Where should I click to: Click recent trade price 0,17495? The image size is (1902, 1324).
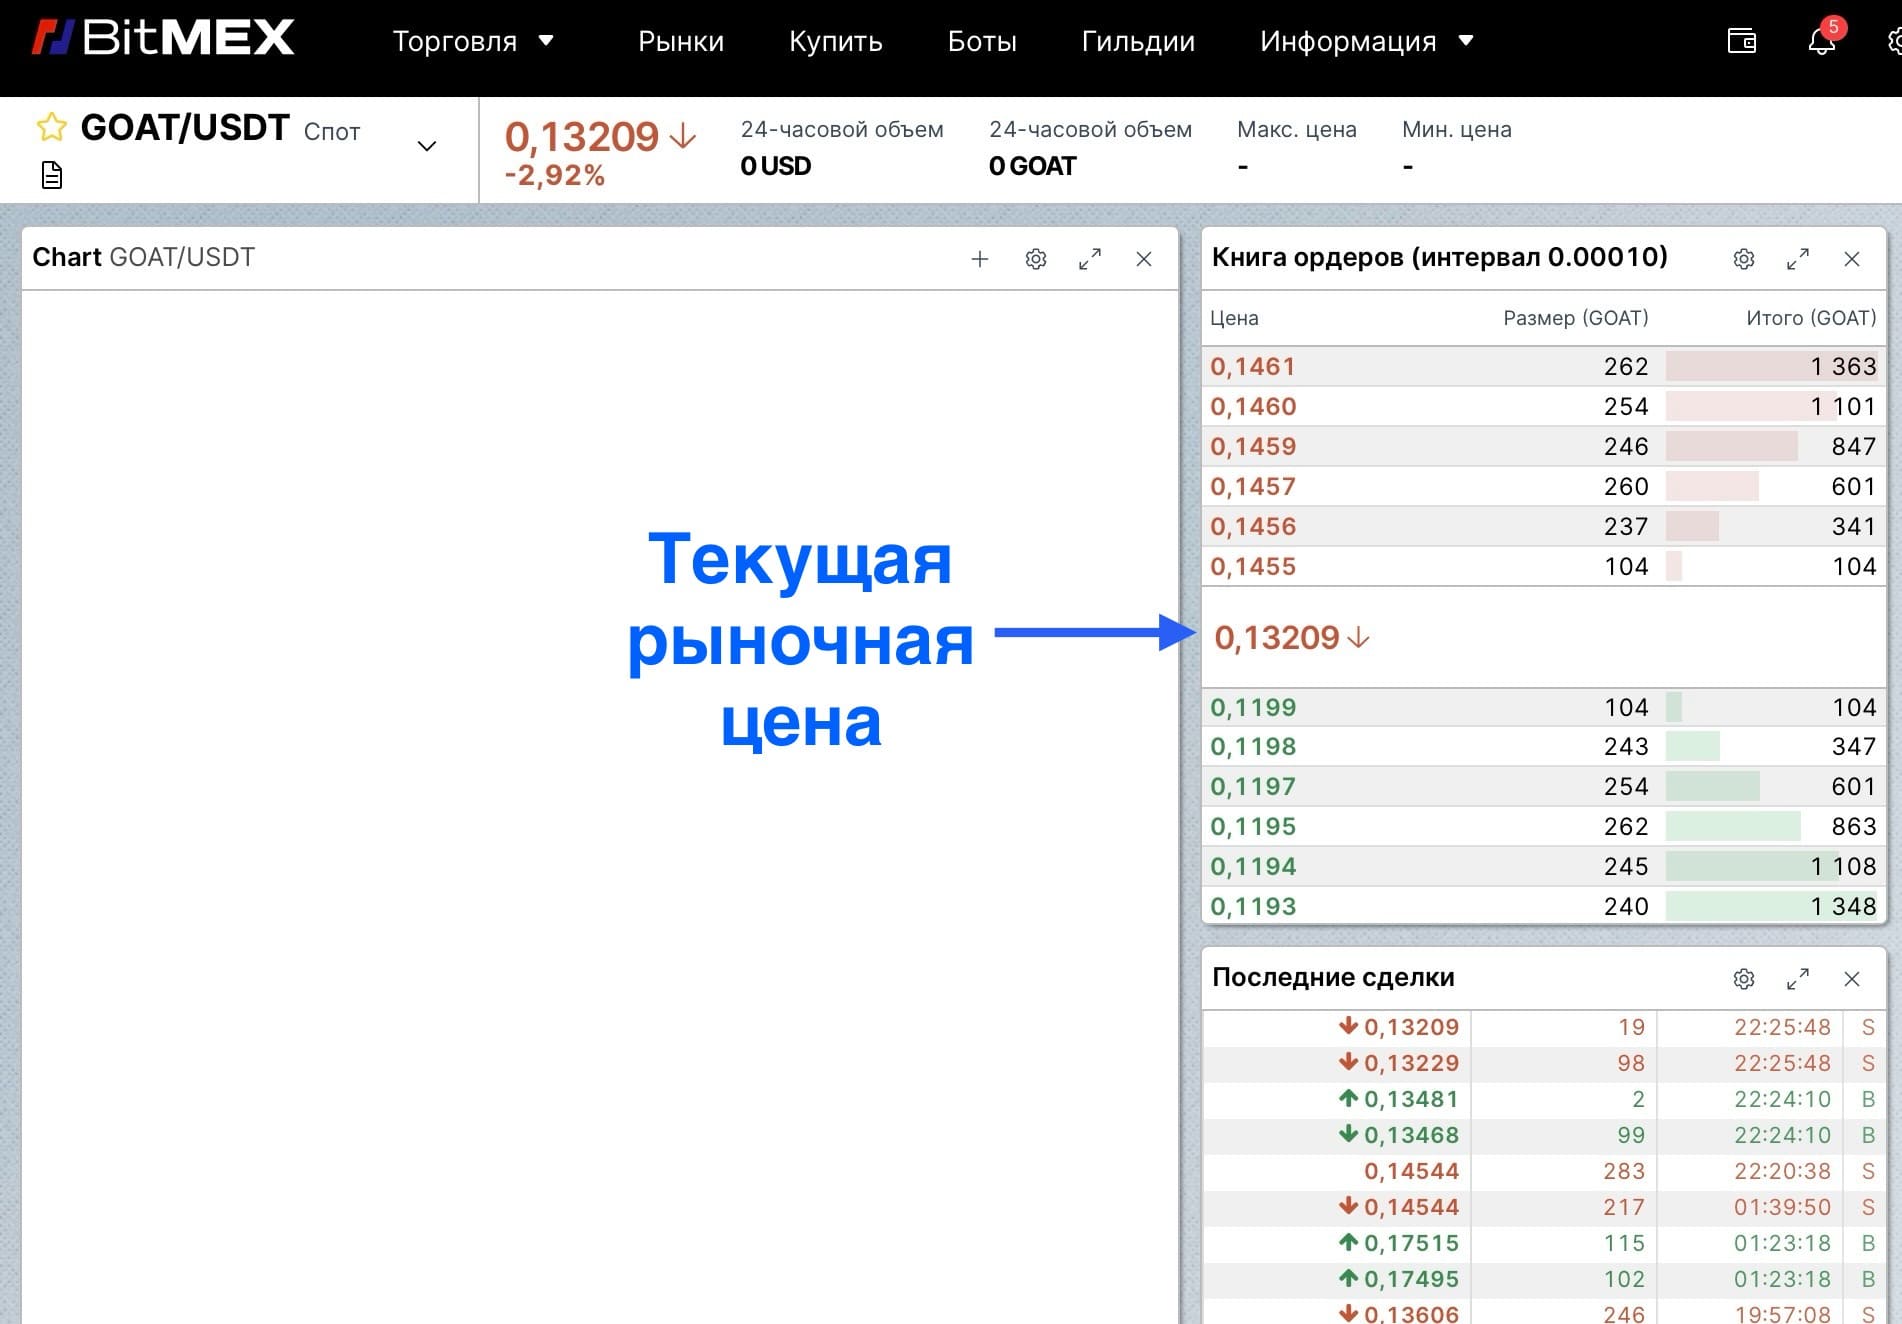coord(1411,1279)
